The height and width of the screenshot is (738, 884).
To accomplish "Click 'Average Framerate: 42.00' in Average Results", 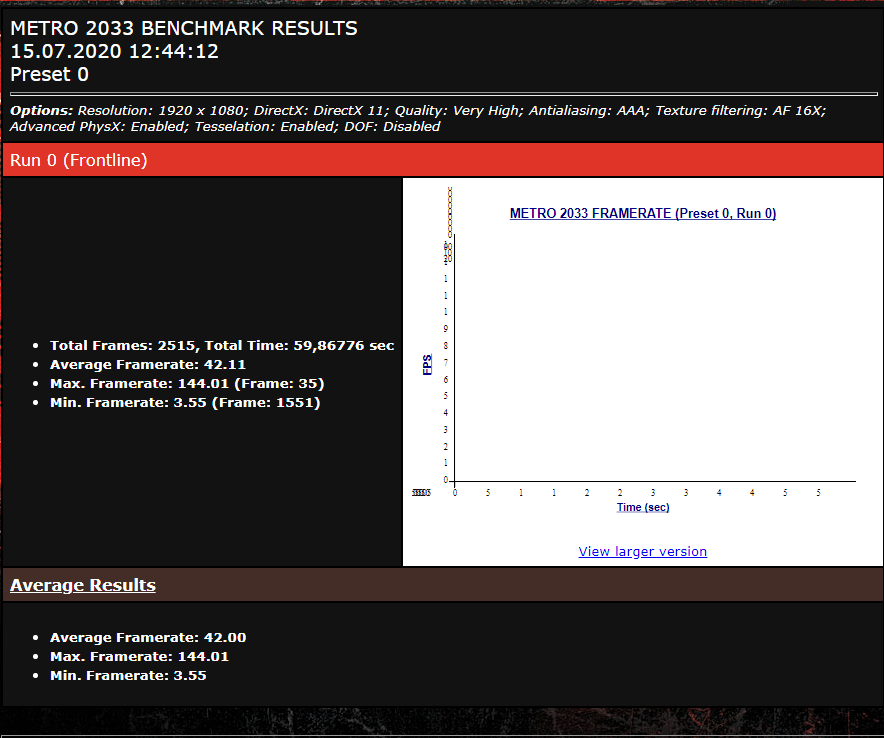I will [148, 638].
